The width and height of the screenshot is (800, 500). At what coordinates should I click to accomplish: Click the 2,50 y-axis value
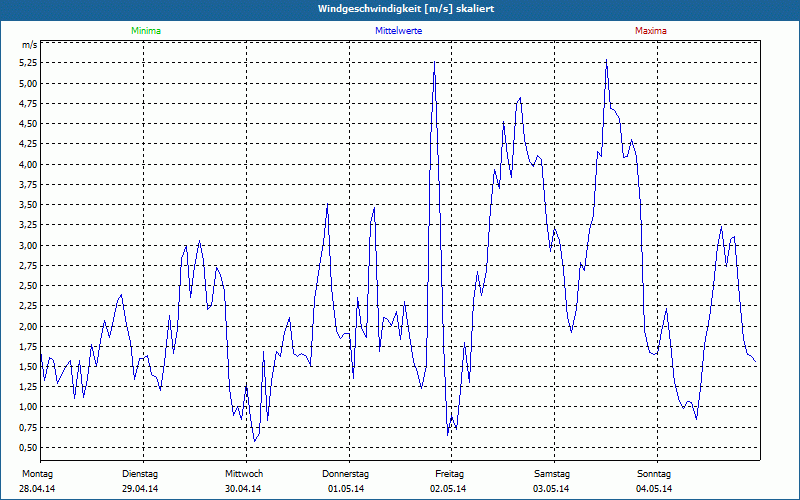[x=30, y=286]
